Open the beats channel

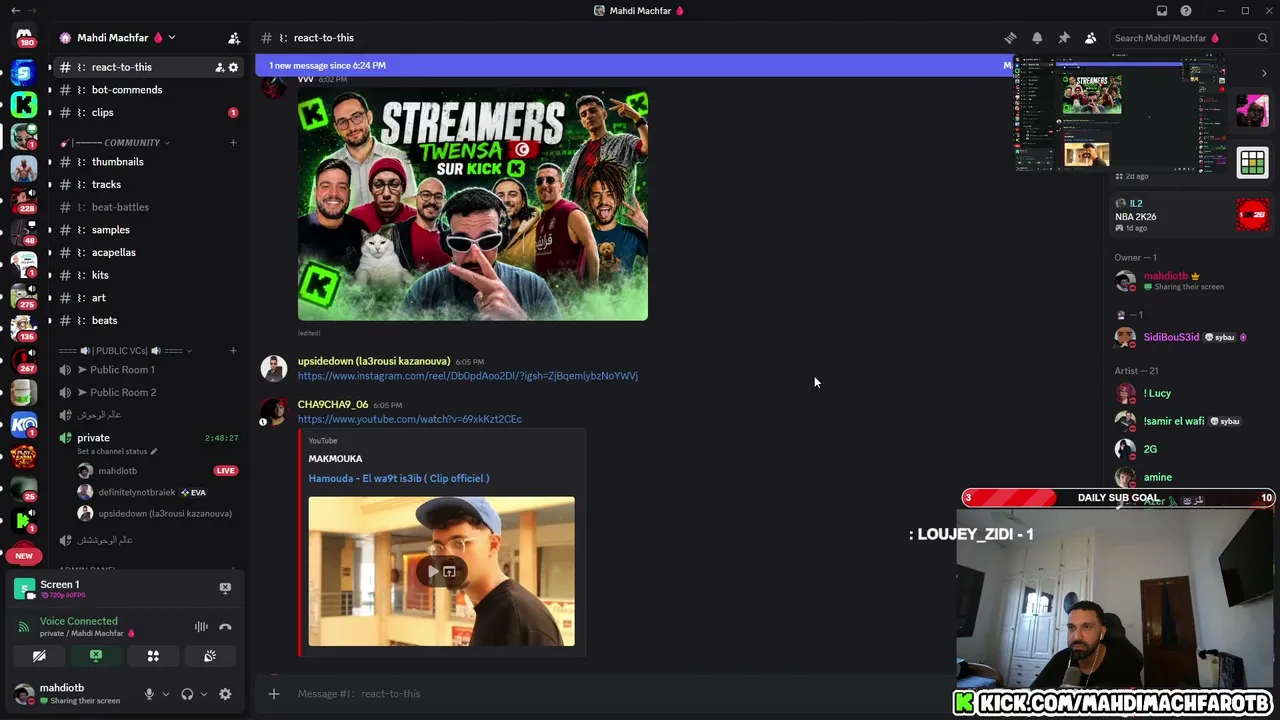[149, 321]
